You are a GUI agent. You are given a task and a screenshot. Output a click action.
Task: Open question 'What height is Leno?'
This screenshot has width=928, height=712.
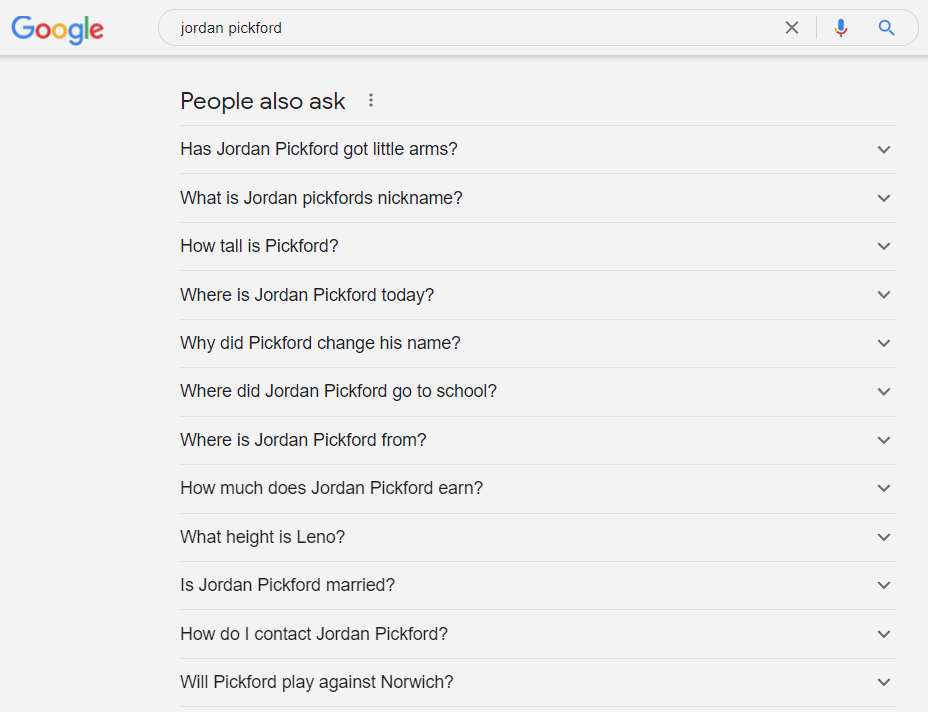pos(539,537)
